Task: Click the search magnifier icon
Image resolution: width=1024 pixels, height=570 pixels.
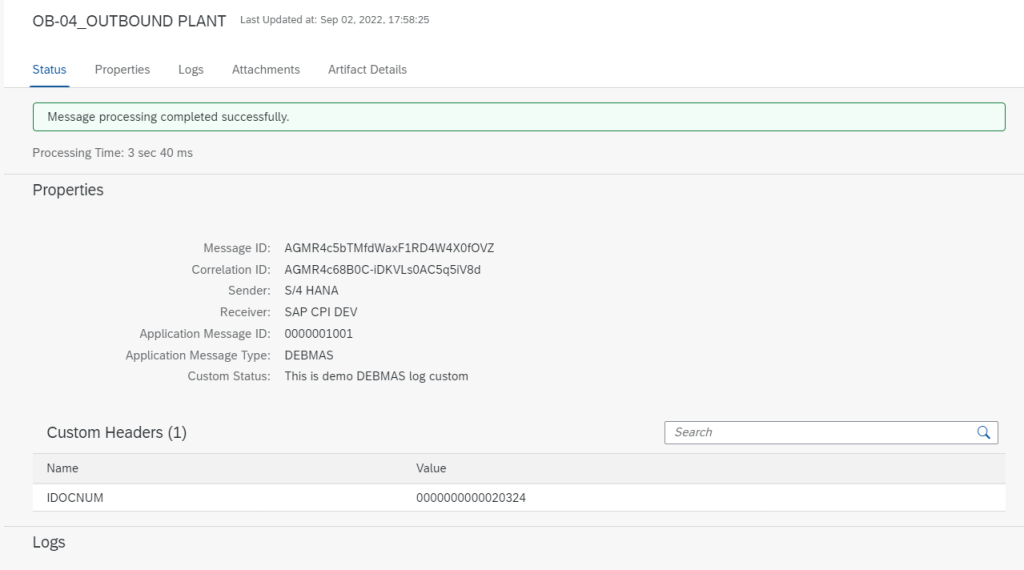Action: tap(983, 432)
